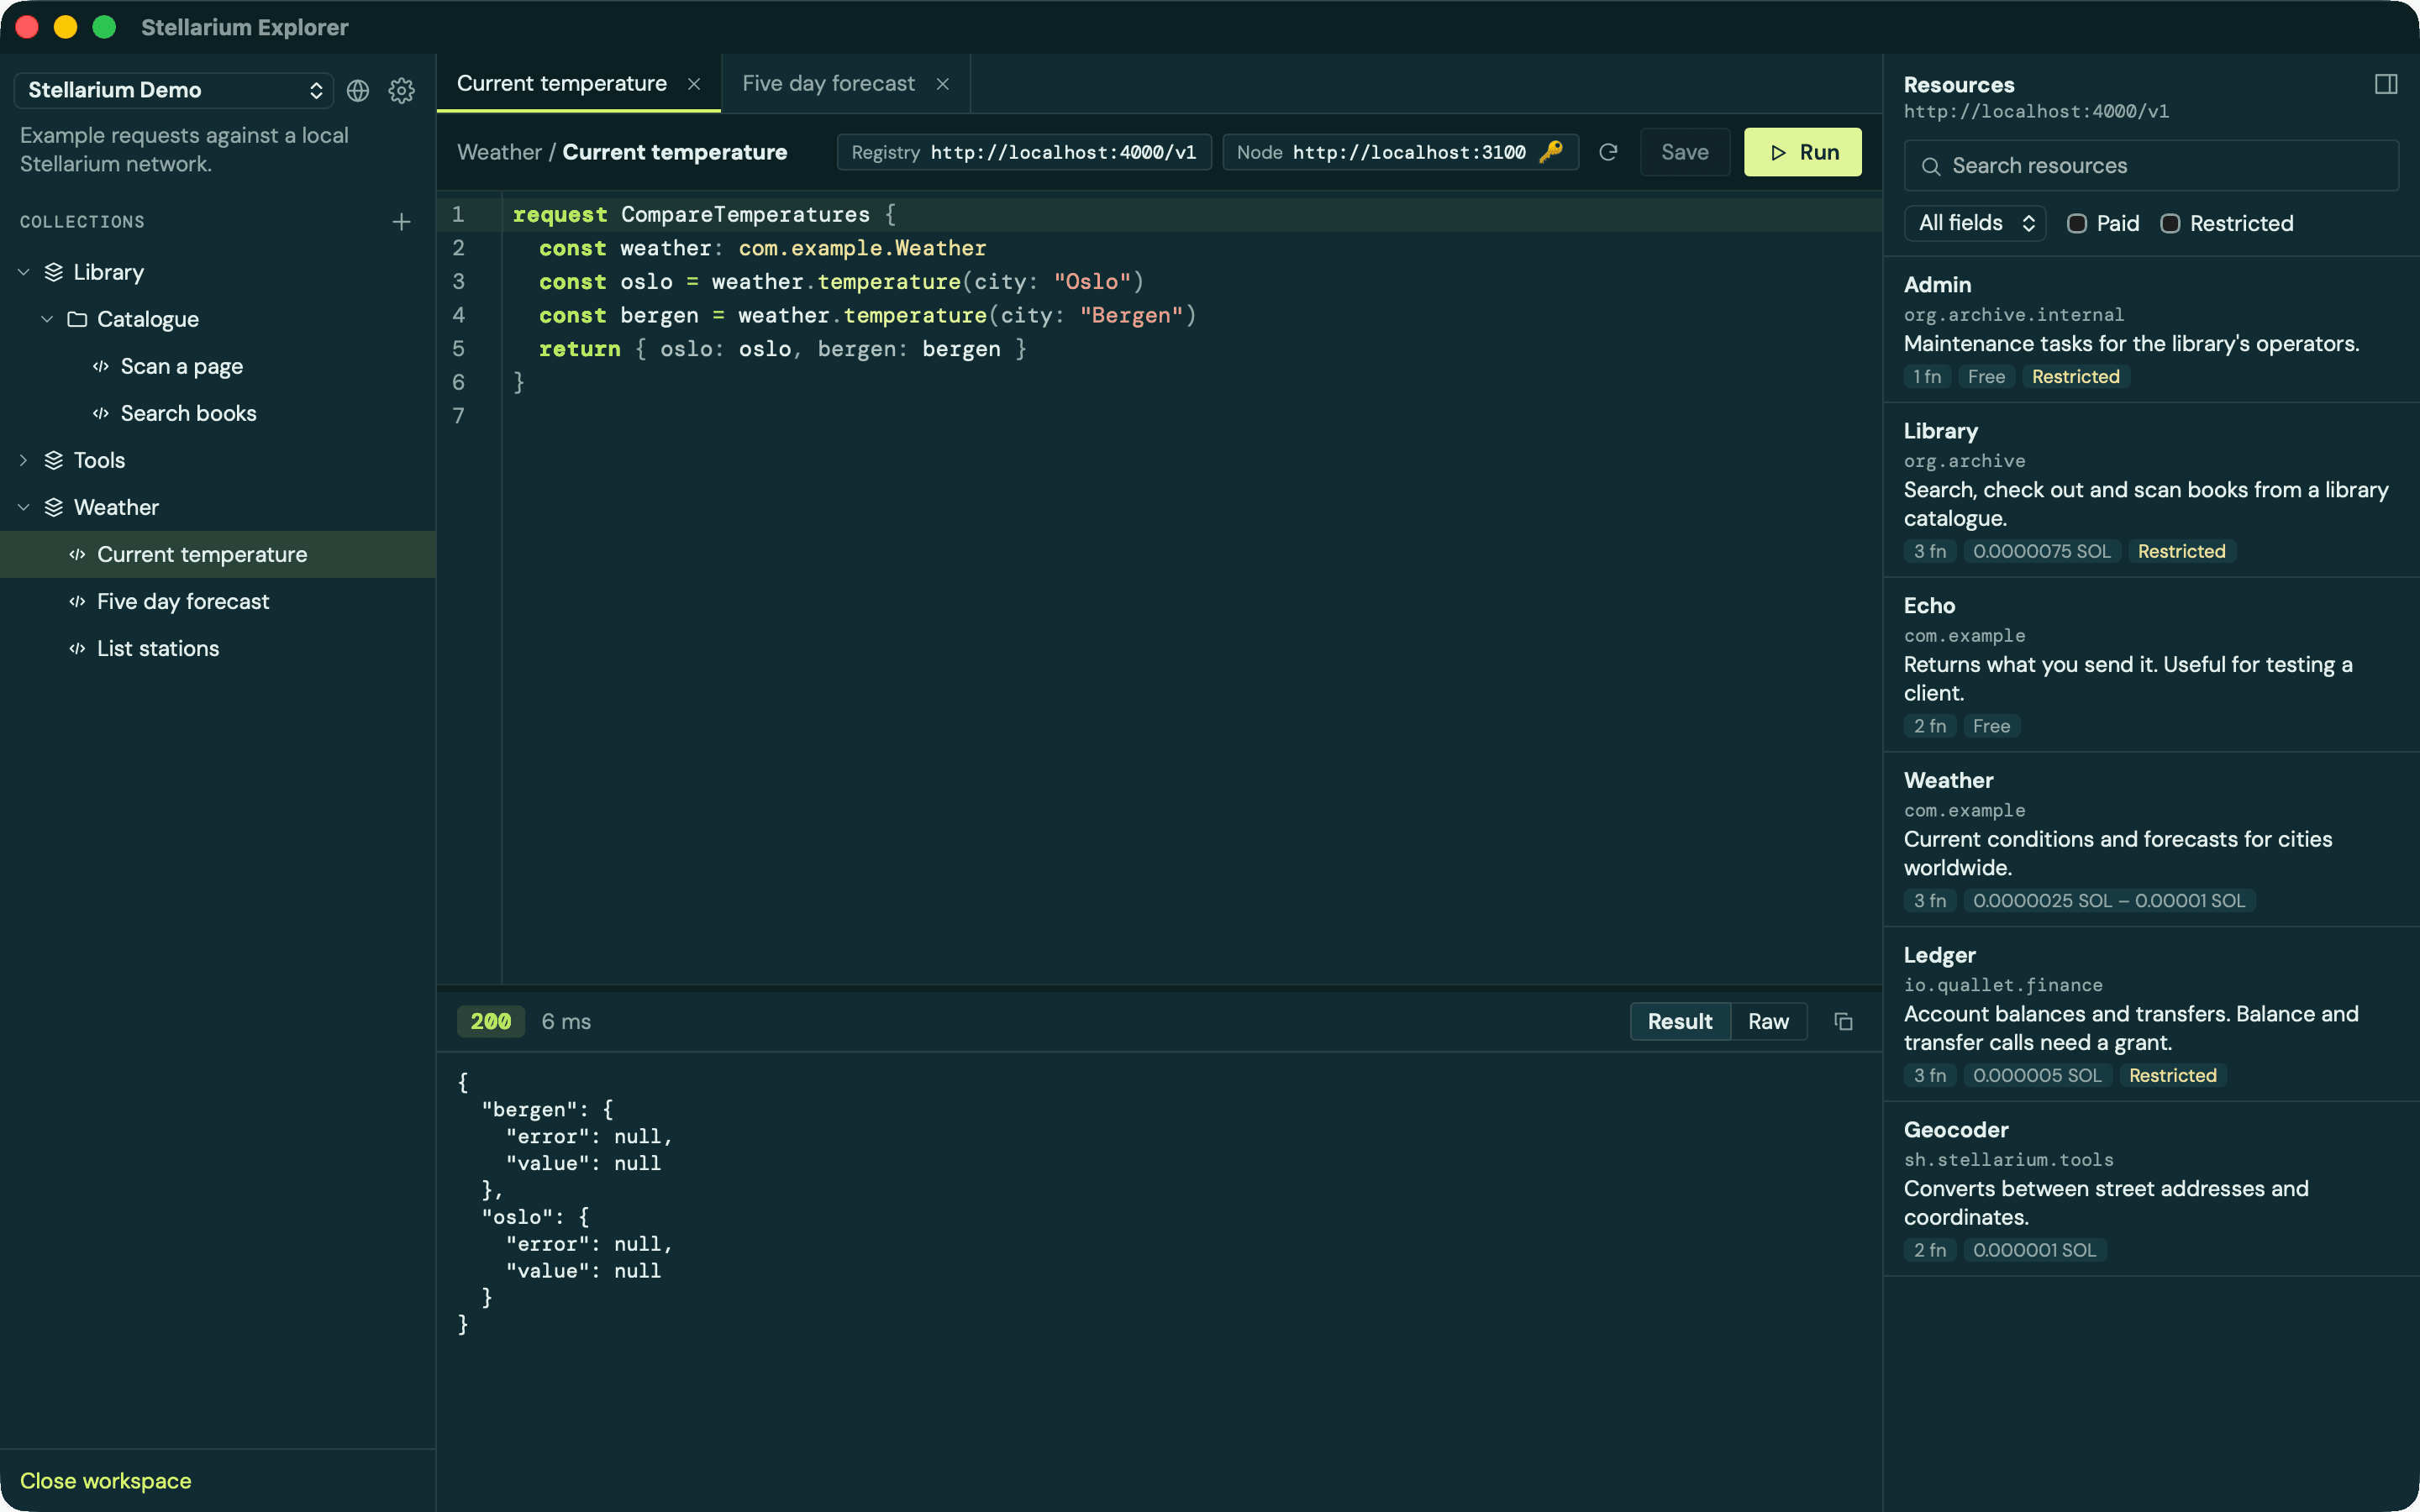2420x1512 pixels.
Task: Refresh resources with the reload icon
Action: [x=1608, y=152]
